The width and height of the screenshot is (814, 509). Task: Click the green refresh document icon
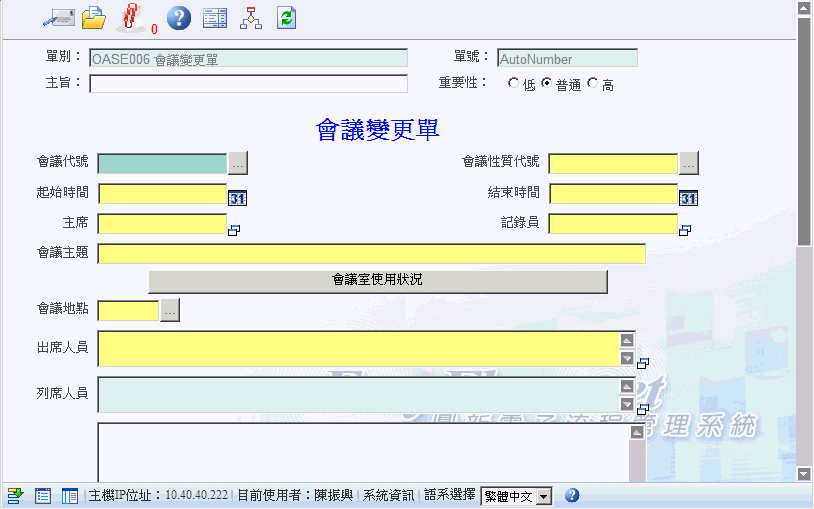tap(287, 17)
